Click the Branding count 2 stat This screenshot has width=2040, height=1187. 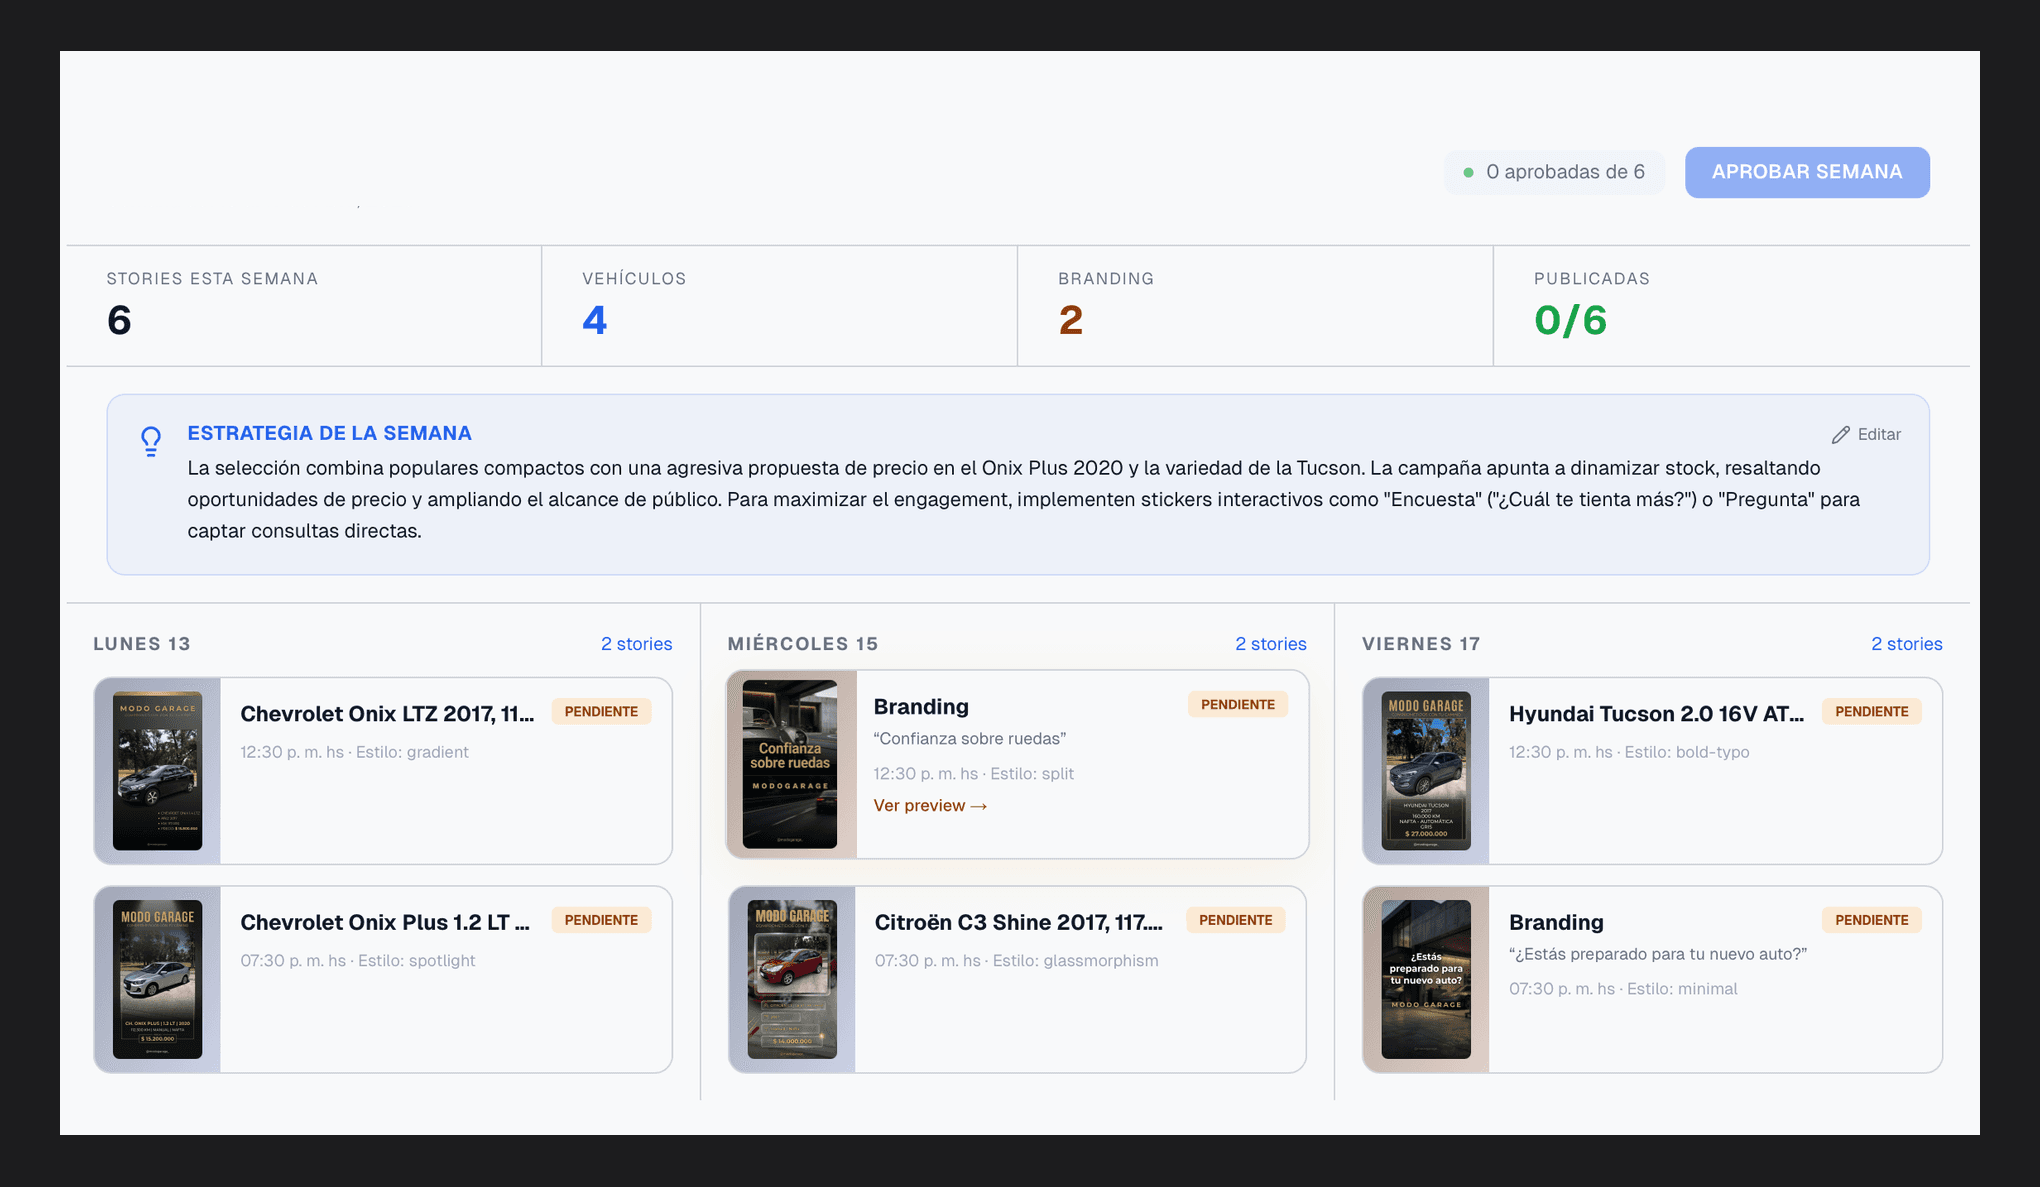click(1070, 321)
